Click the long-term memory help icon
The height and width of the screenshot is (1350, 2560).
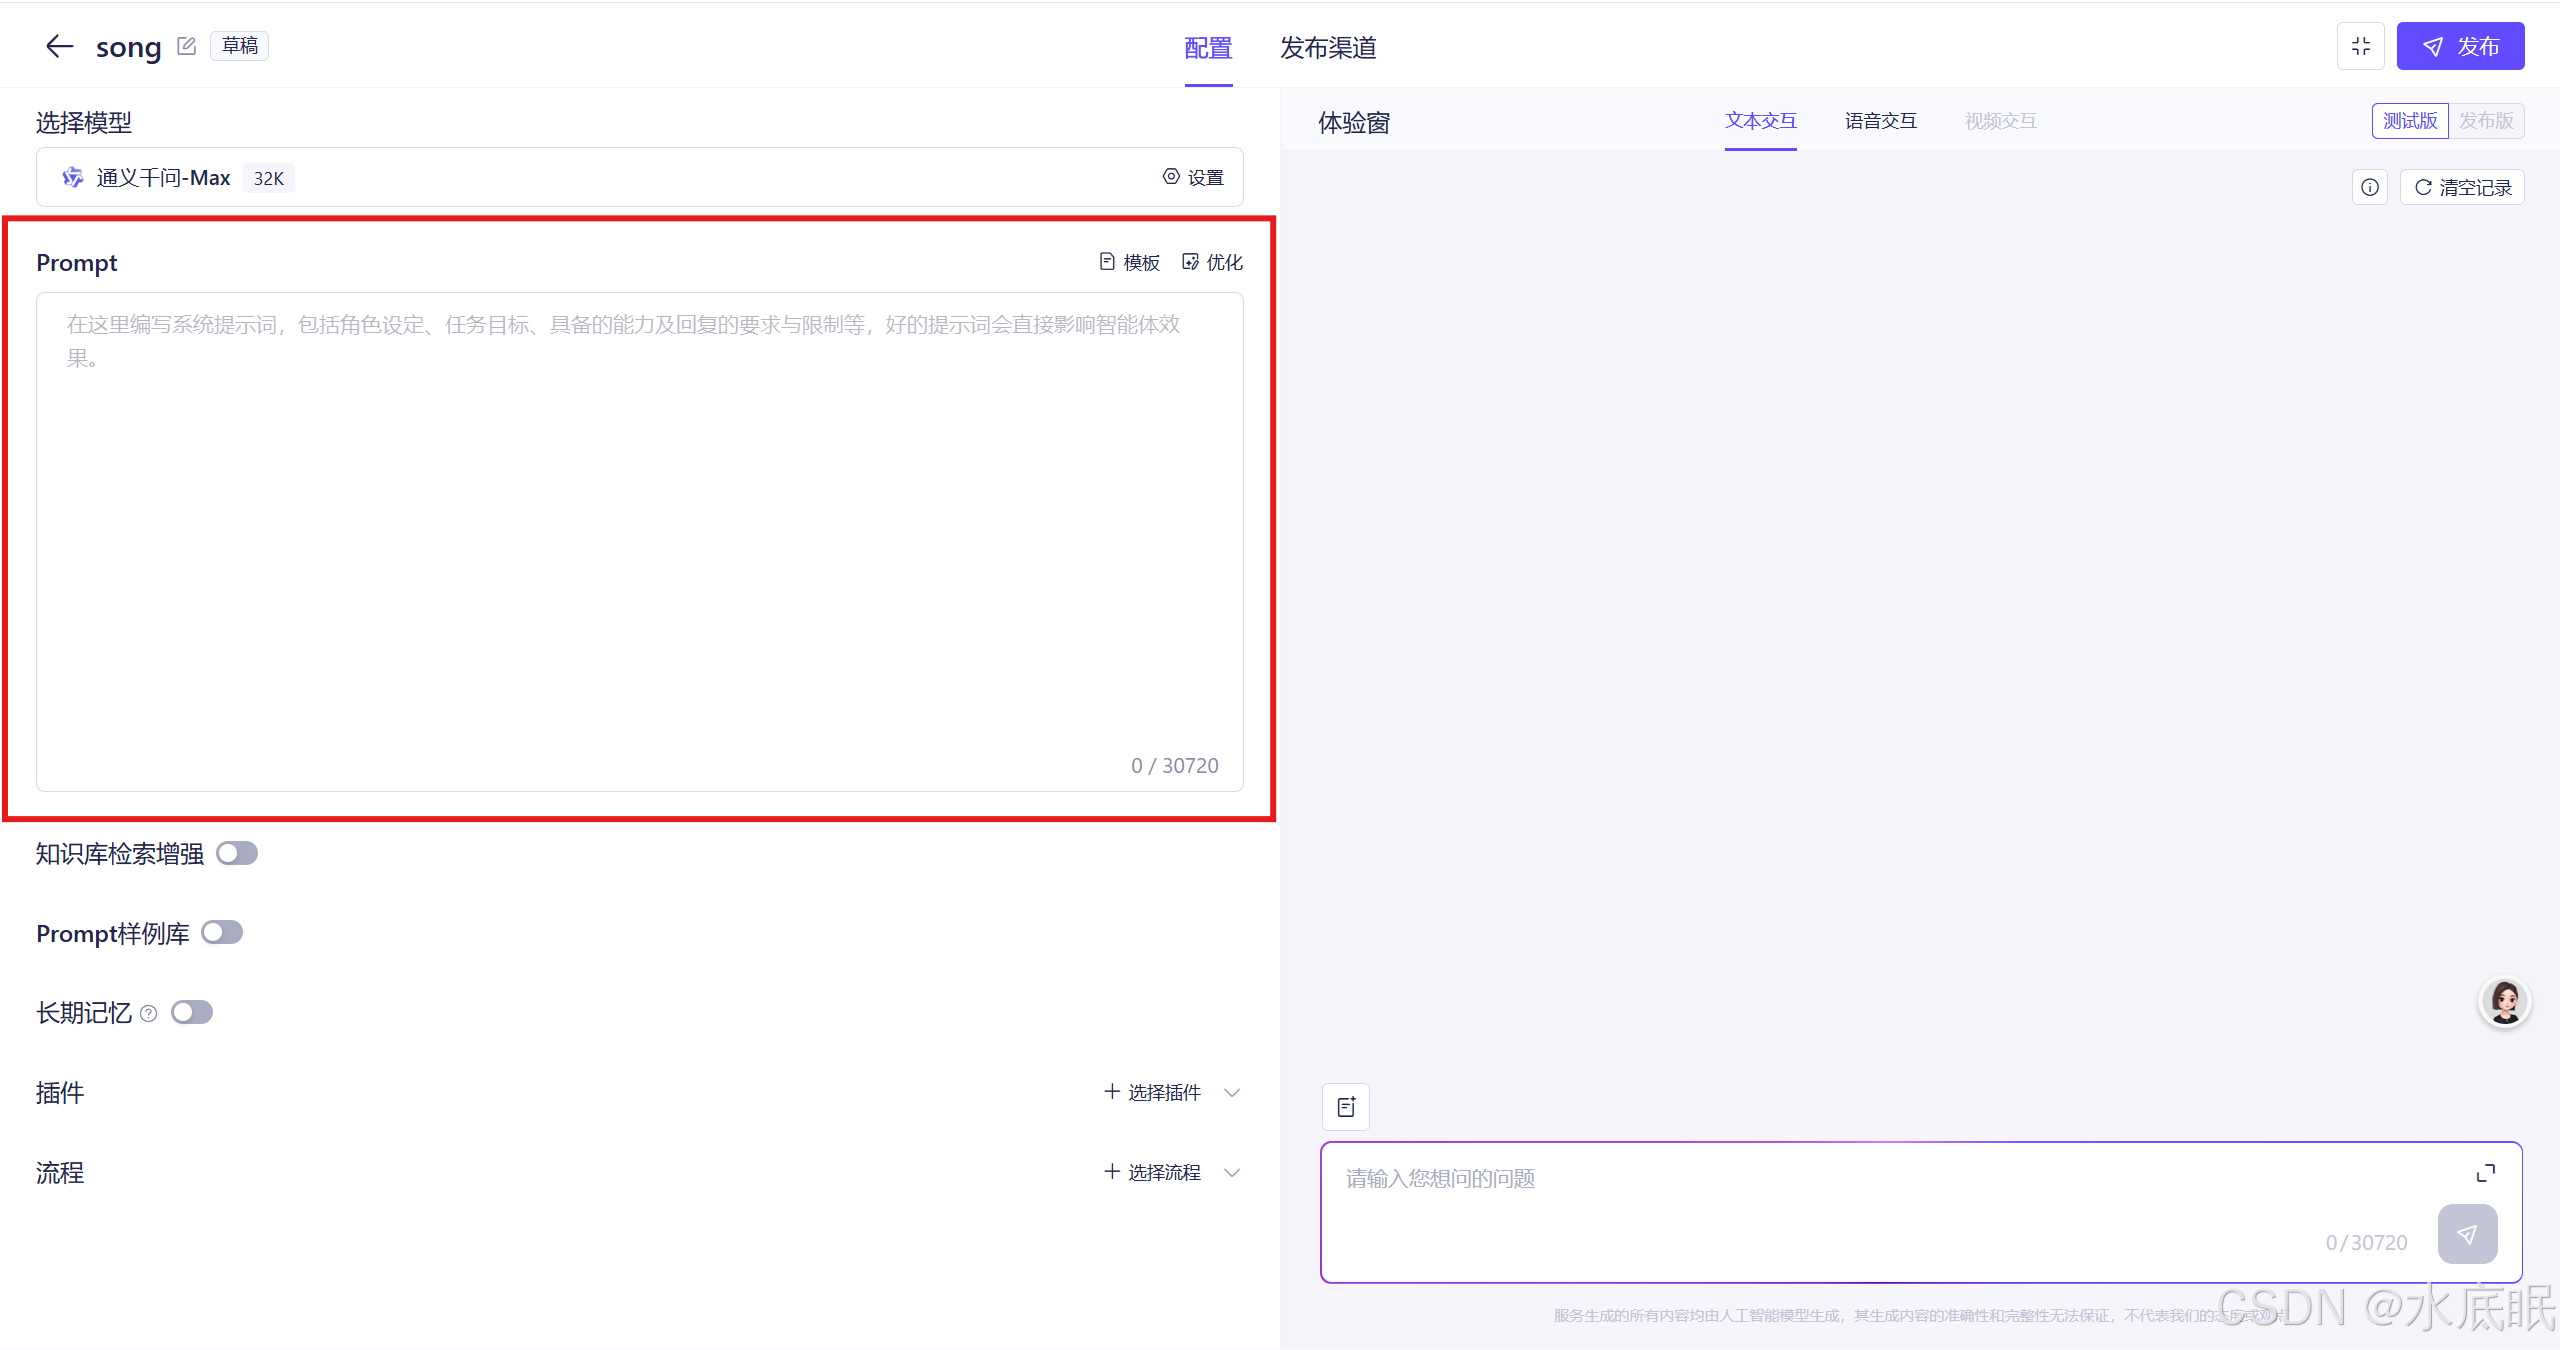[149, 1013]
